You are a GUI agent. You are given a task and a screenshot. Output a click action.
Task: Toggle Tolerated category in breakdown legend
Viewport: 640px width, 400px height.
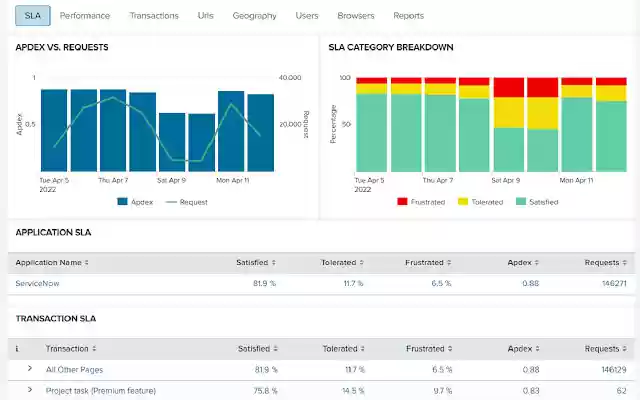(481, 201)
